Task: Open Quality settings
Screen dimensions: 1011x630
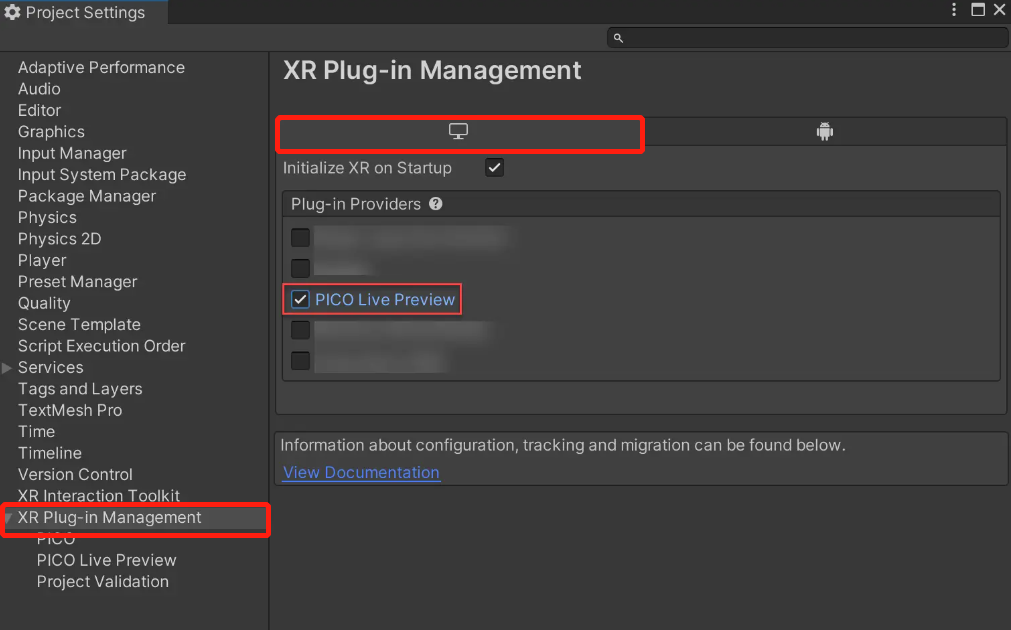Action: [x=44, y=303]
